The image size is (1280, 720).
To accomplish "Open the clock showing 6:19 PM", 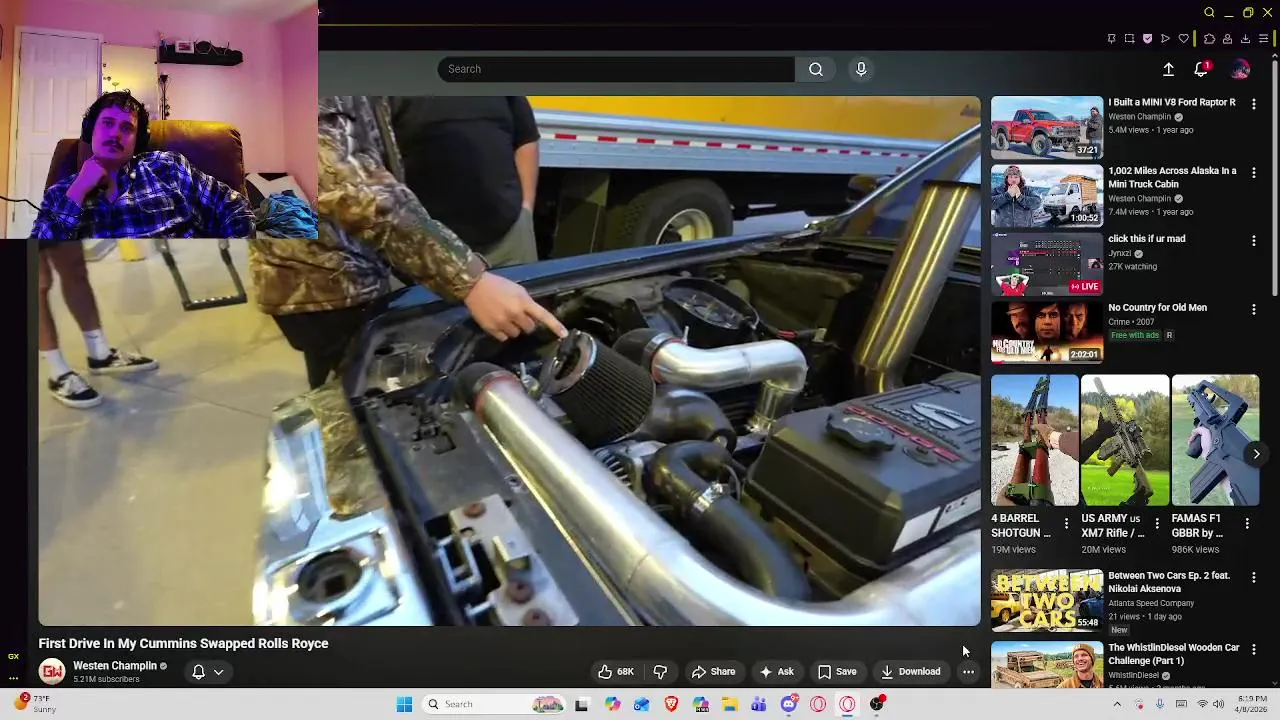I will [1252, 704].
